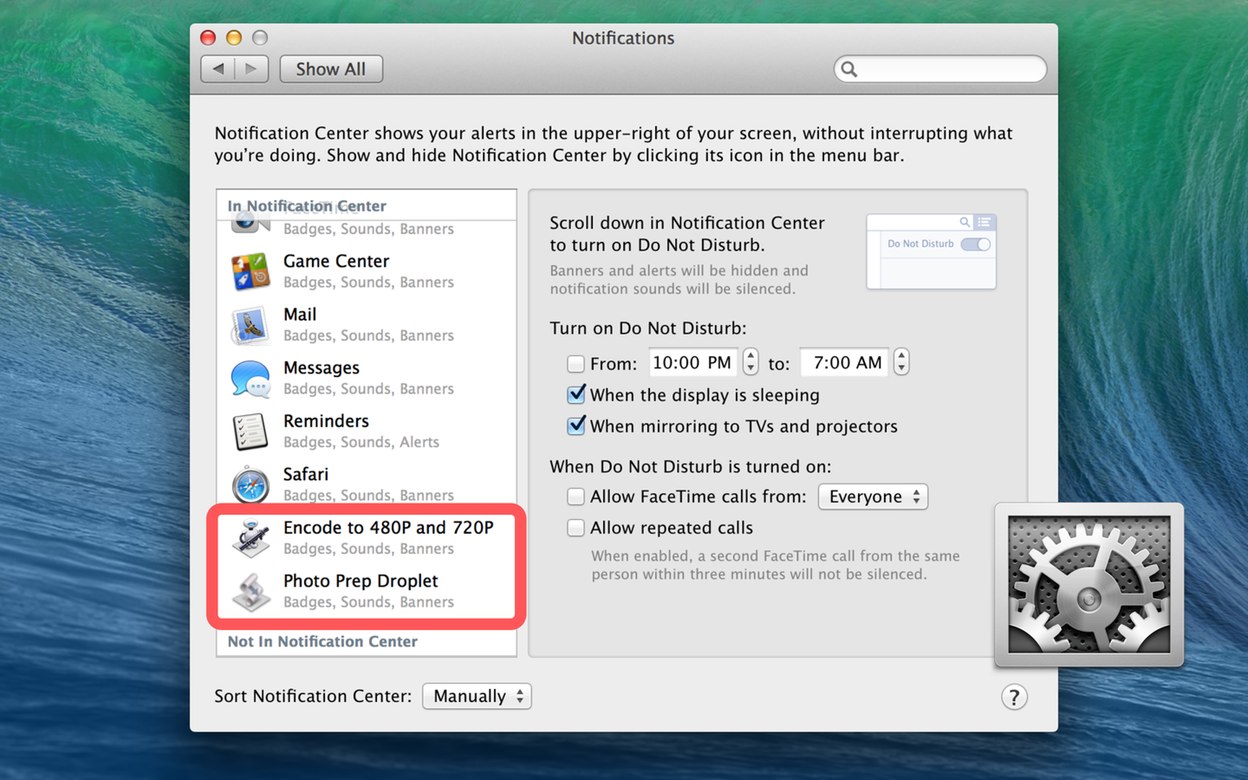
Task: Tick the Allow repeated calls checkbox
Action: 576,527
